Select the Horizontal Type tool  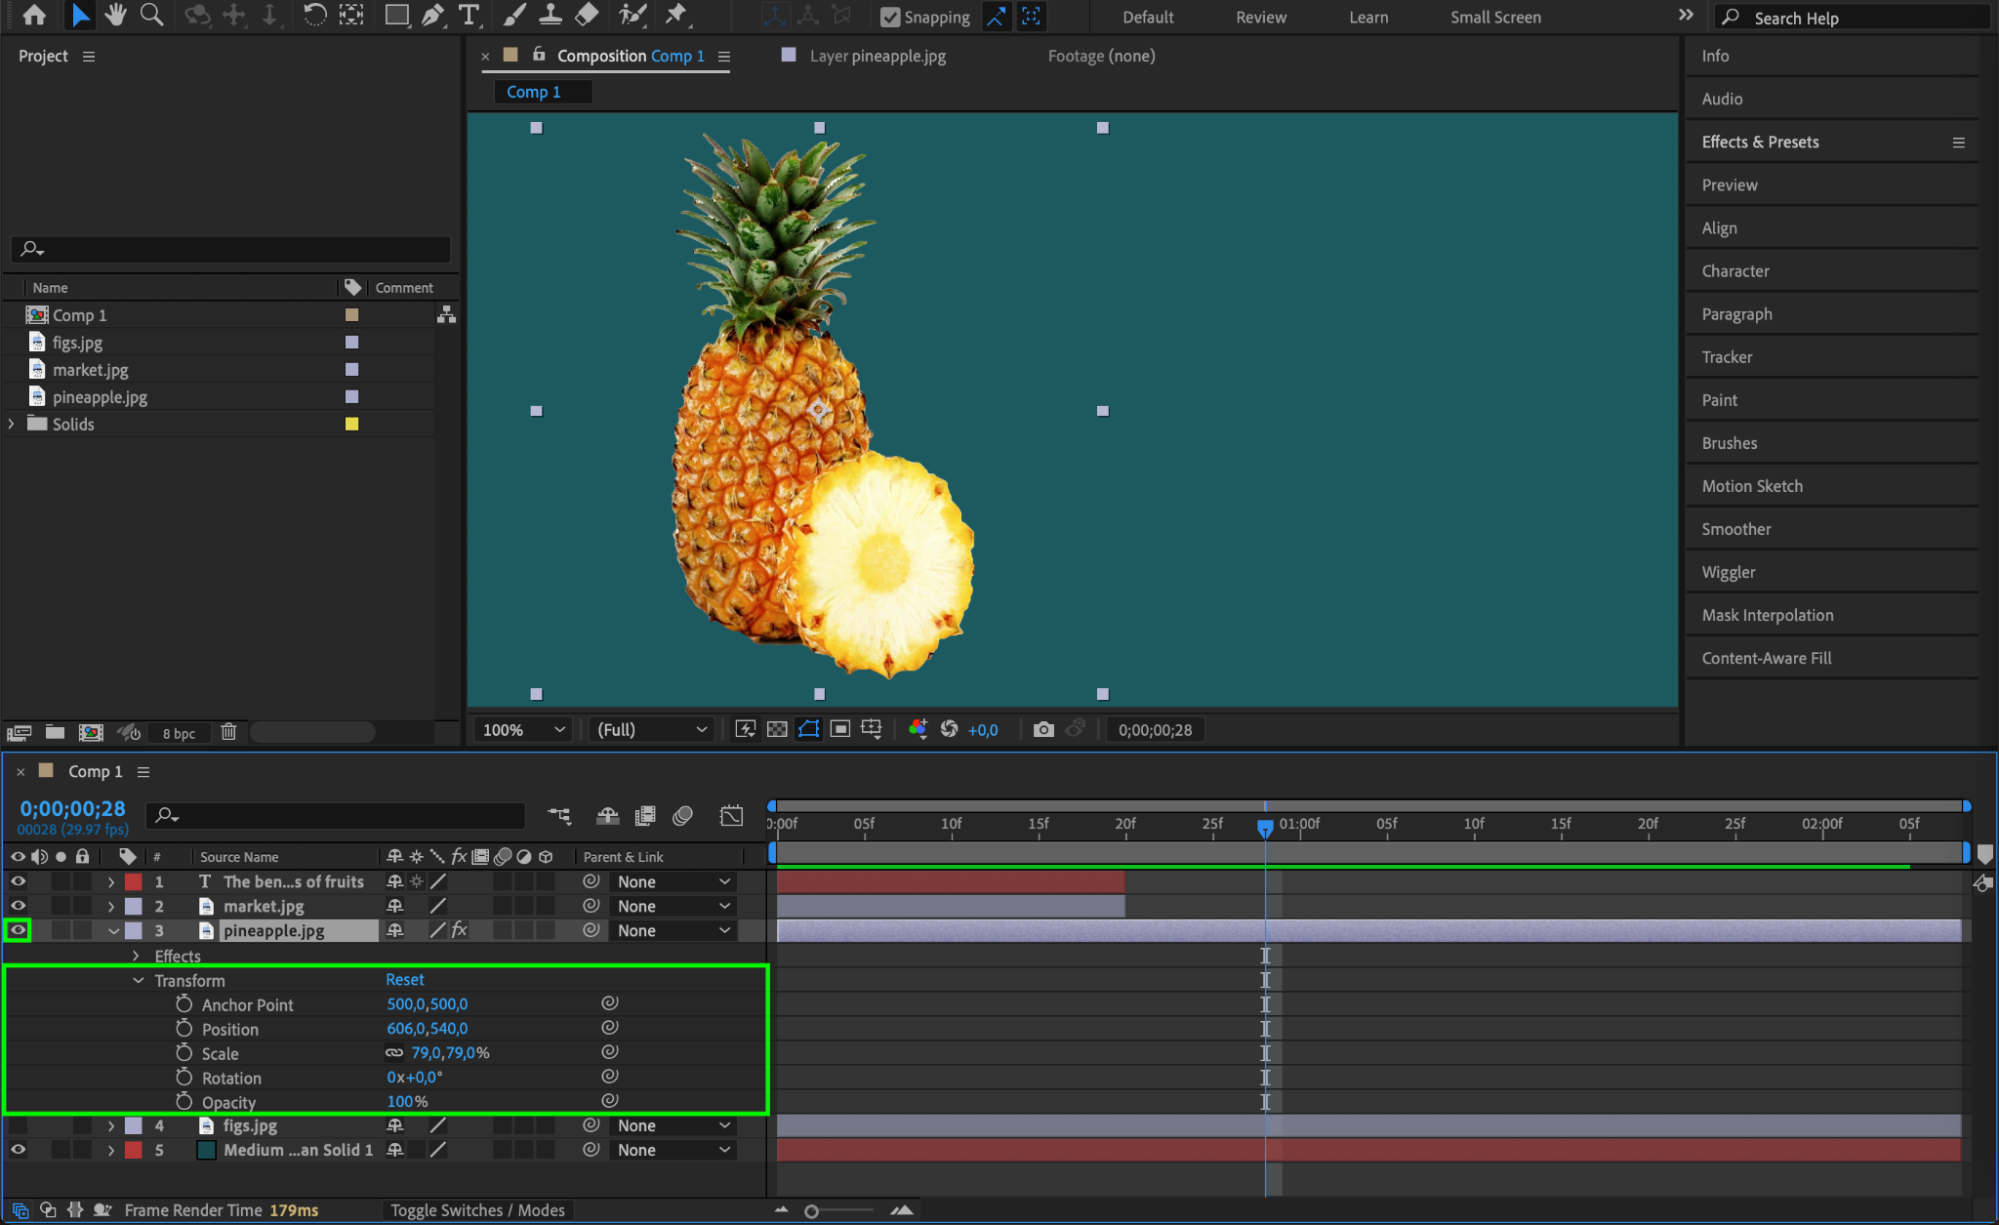[468, 15]
